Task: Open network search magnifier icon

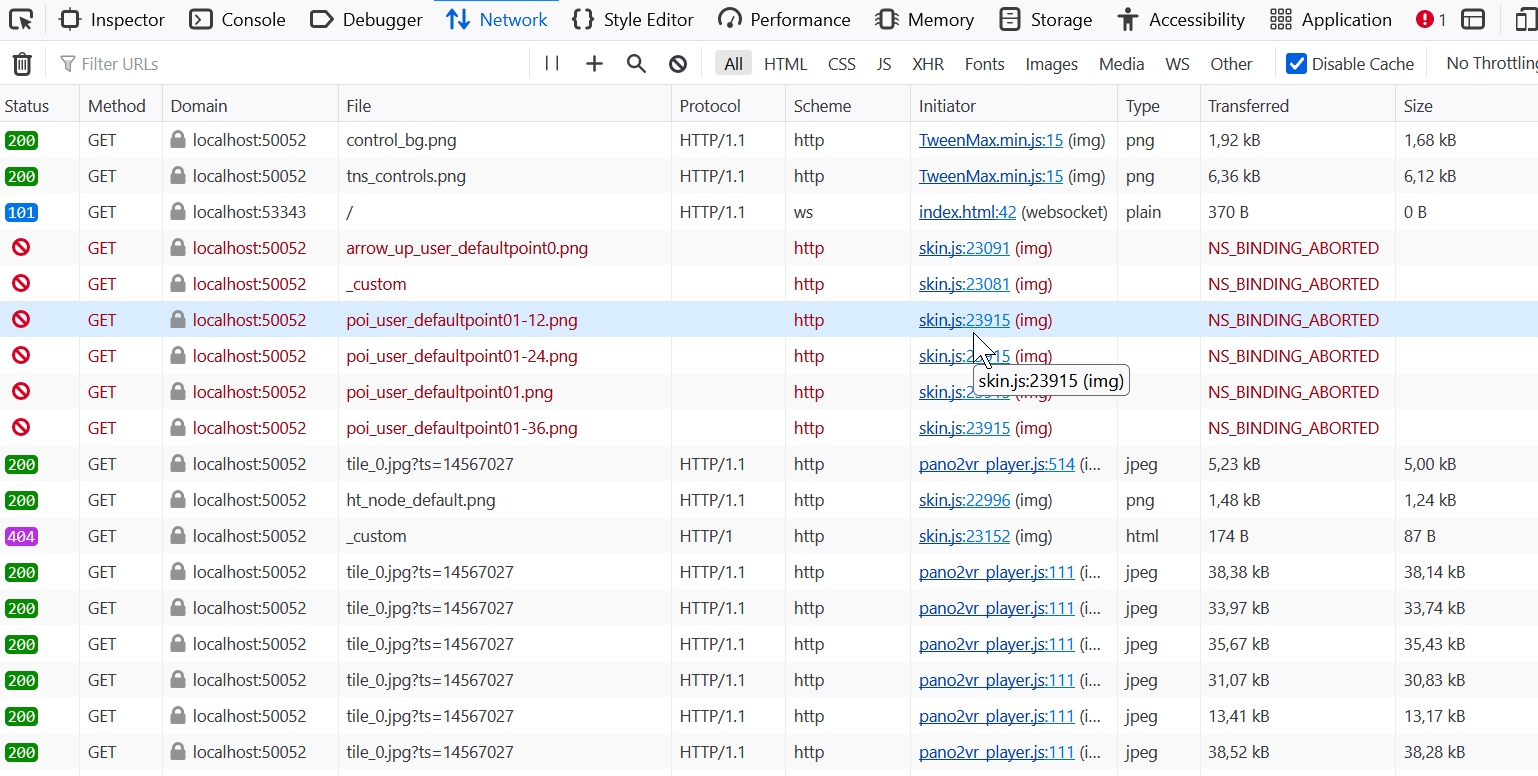Action: pos(636,64)
